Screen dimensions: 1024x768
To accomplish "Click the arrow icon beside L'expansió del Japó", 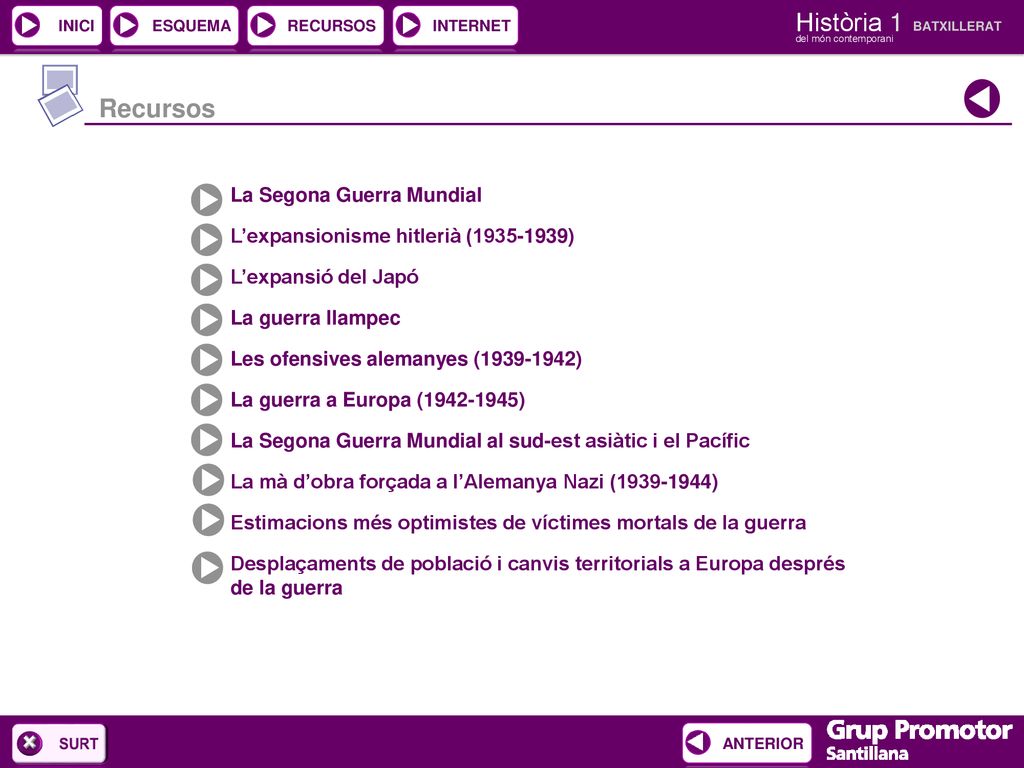I will pyautogui.click(x=206, y=280).
